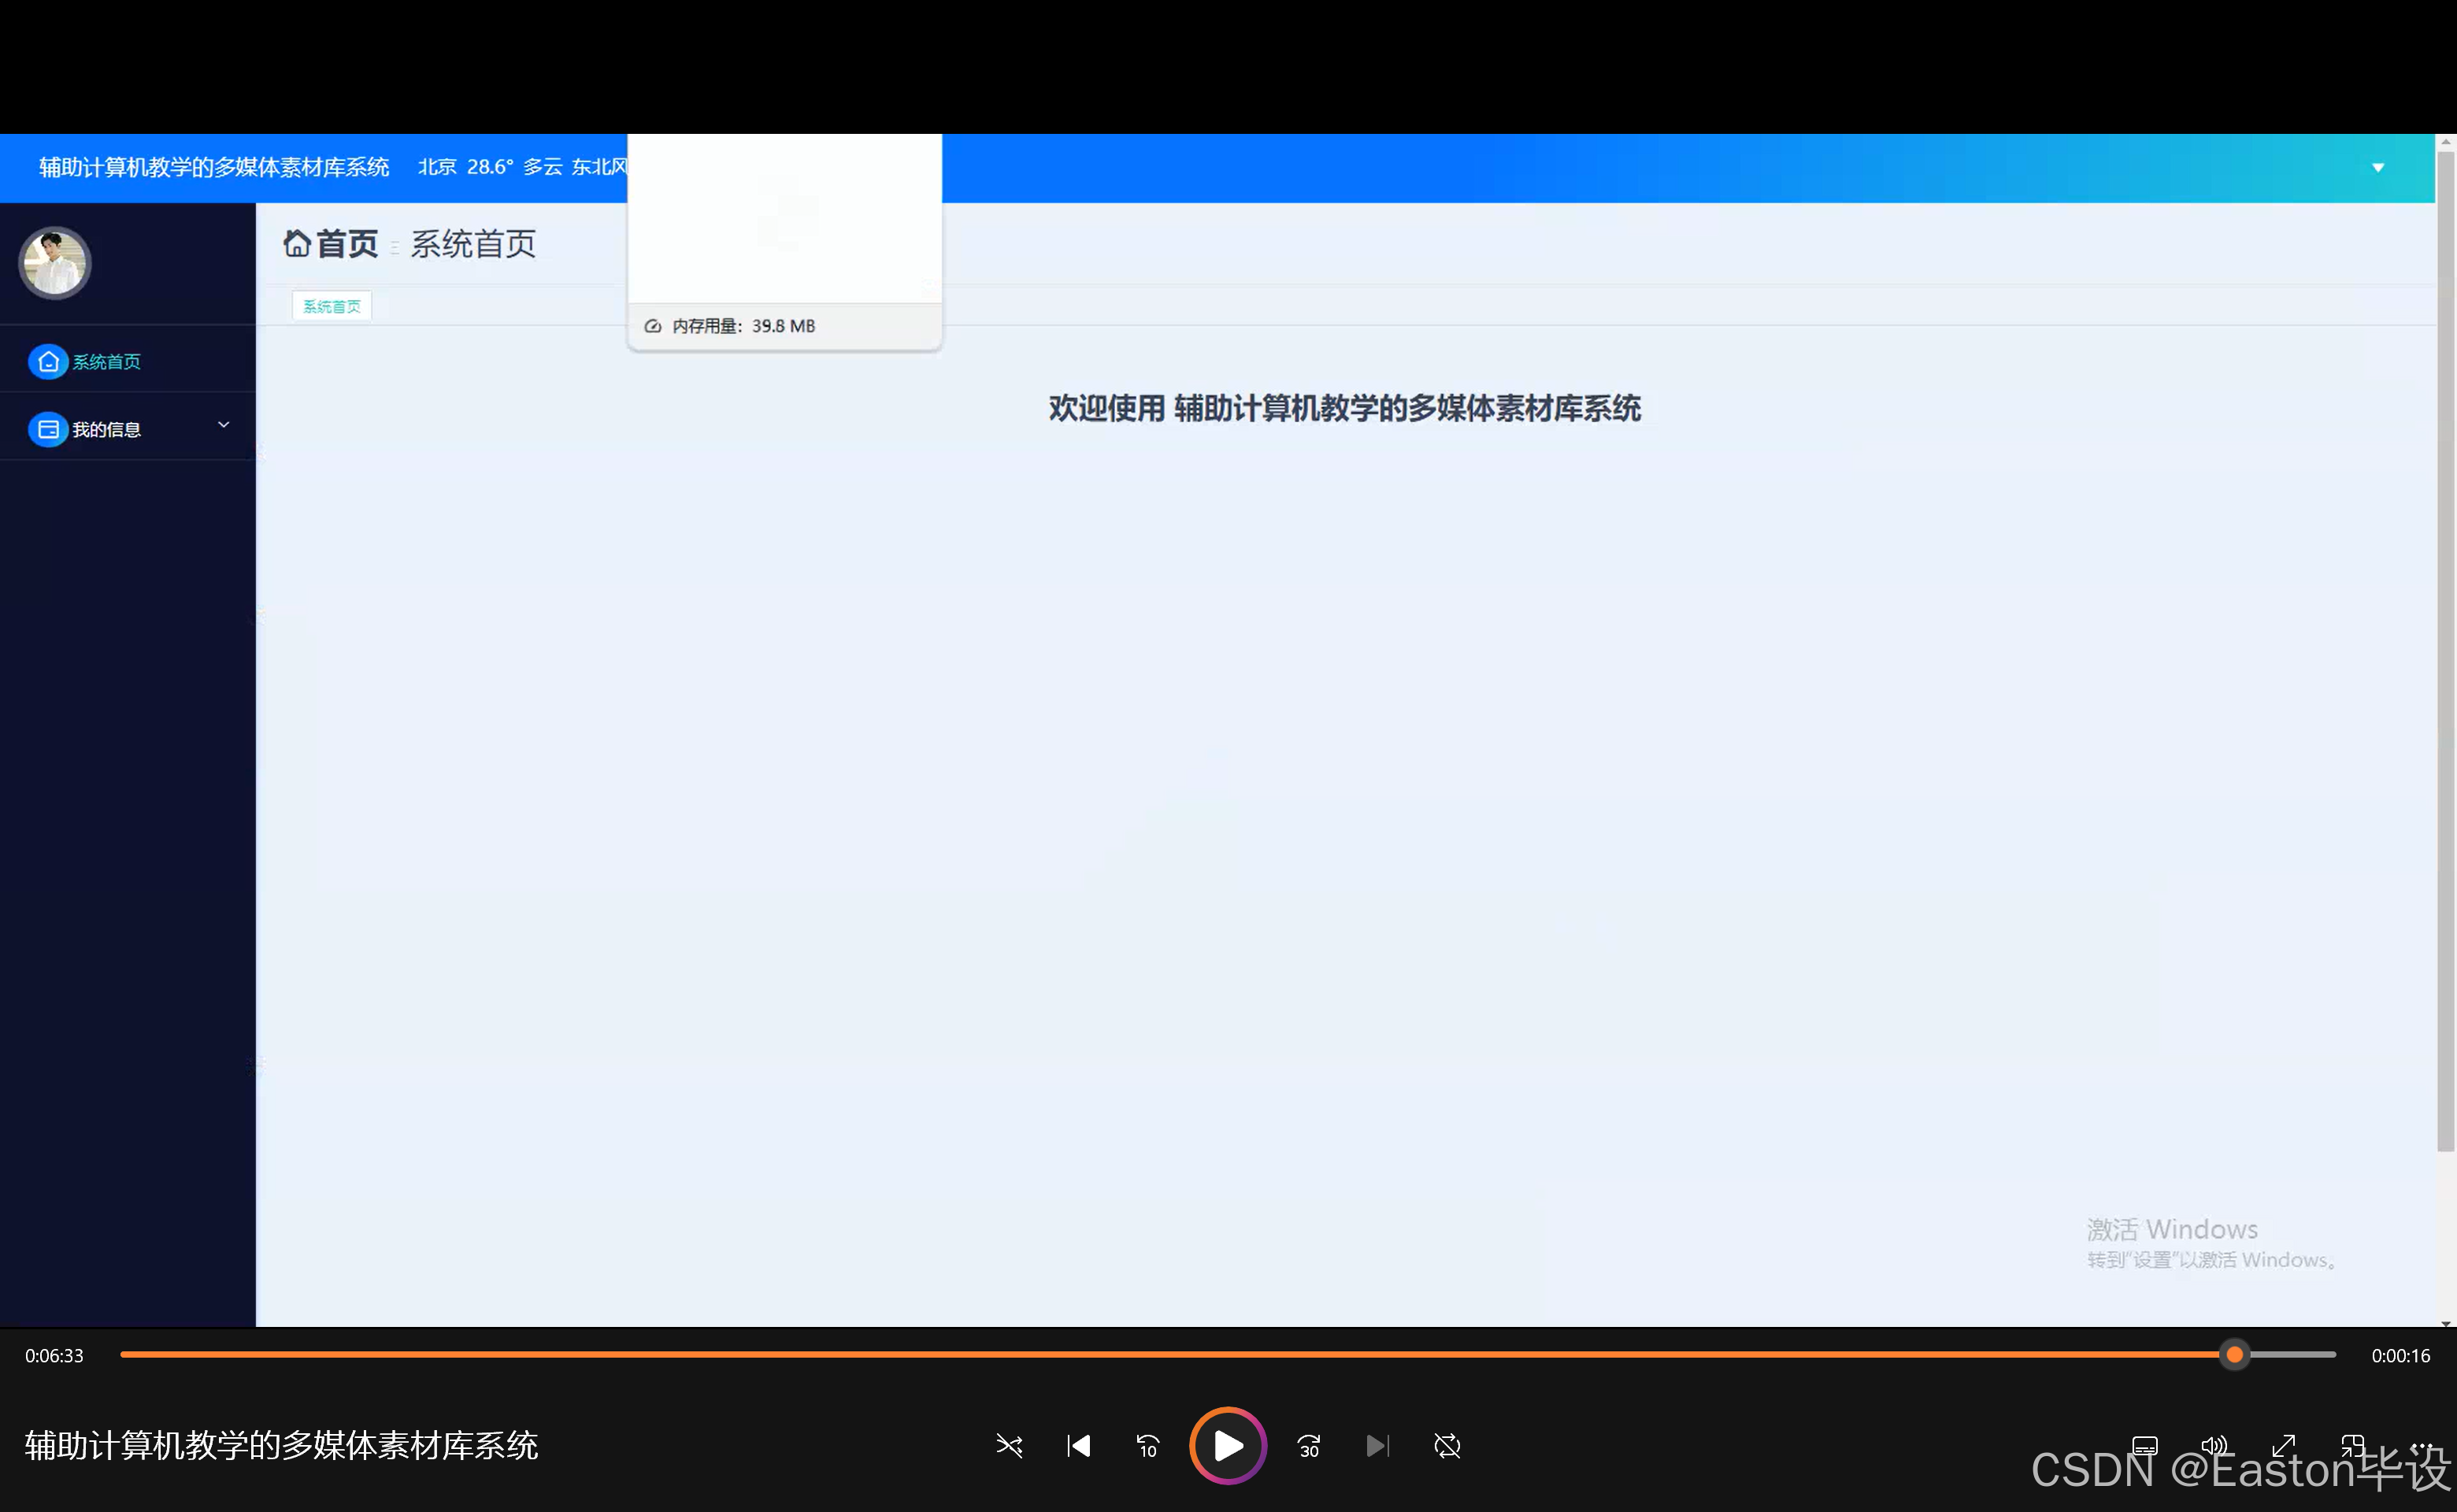Click the enter fullscreen icon
This screenshot has width=2457, height=1512.
pos(2284,1447)
